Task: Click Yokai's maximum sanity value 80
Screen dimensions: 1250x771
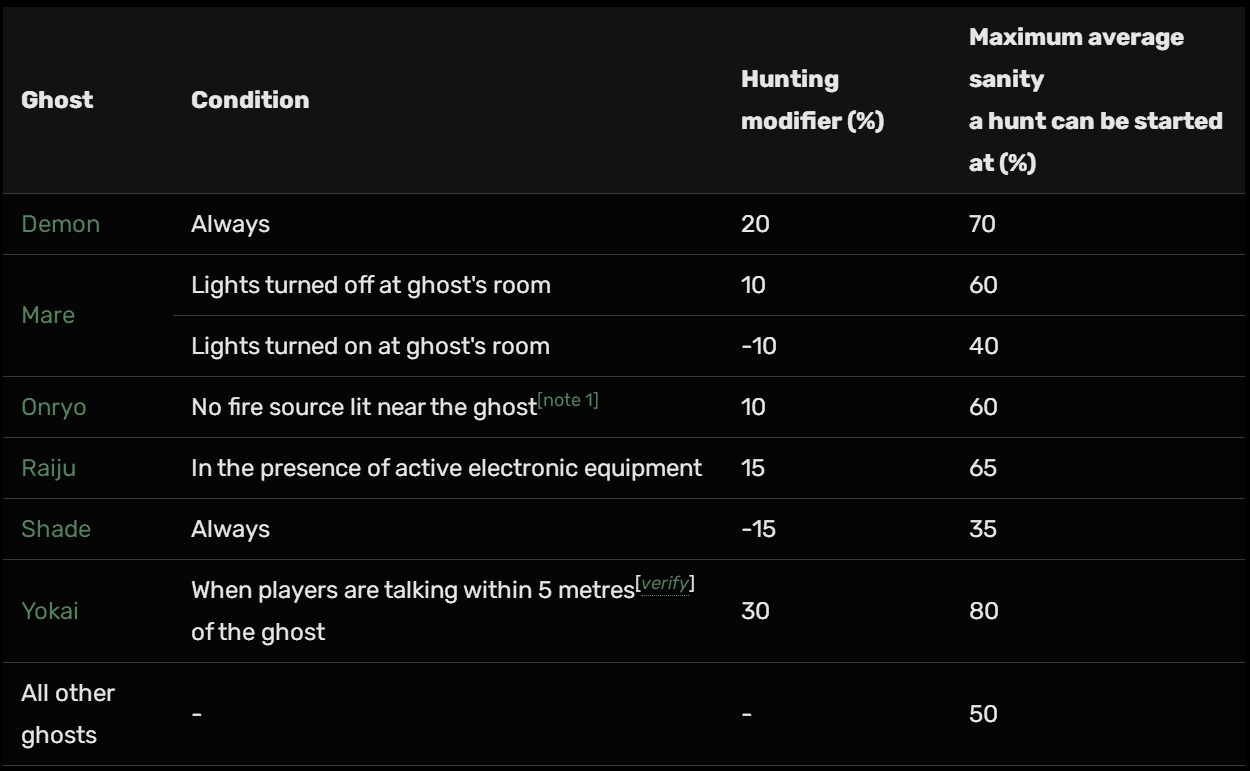Action: pyautogui.click(x=983, y=611)
